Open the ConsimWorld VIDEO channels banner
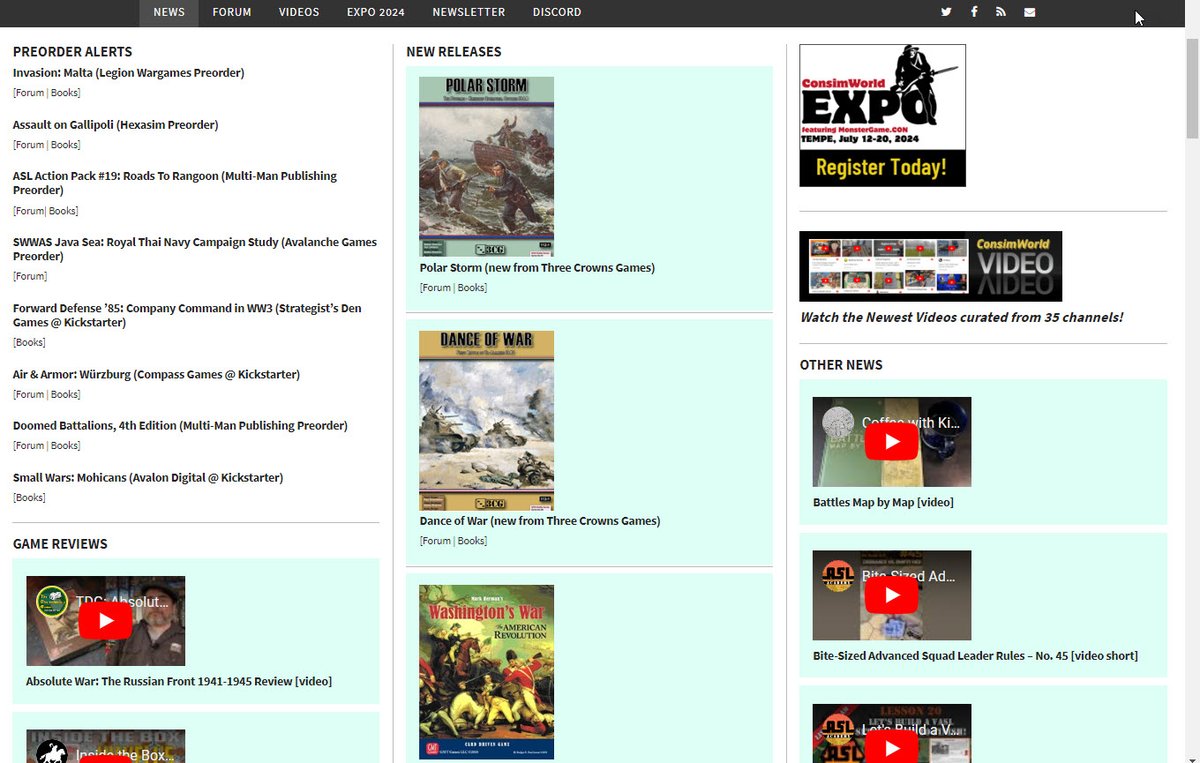 [x=930, y=266]
